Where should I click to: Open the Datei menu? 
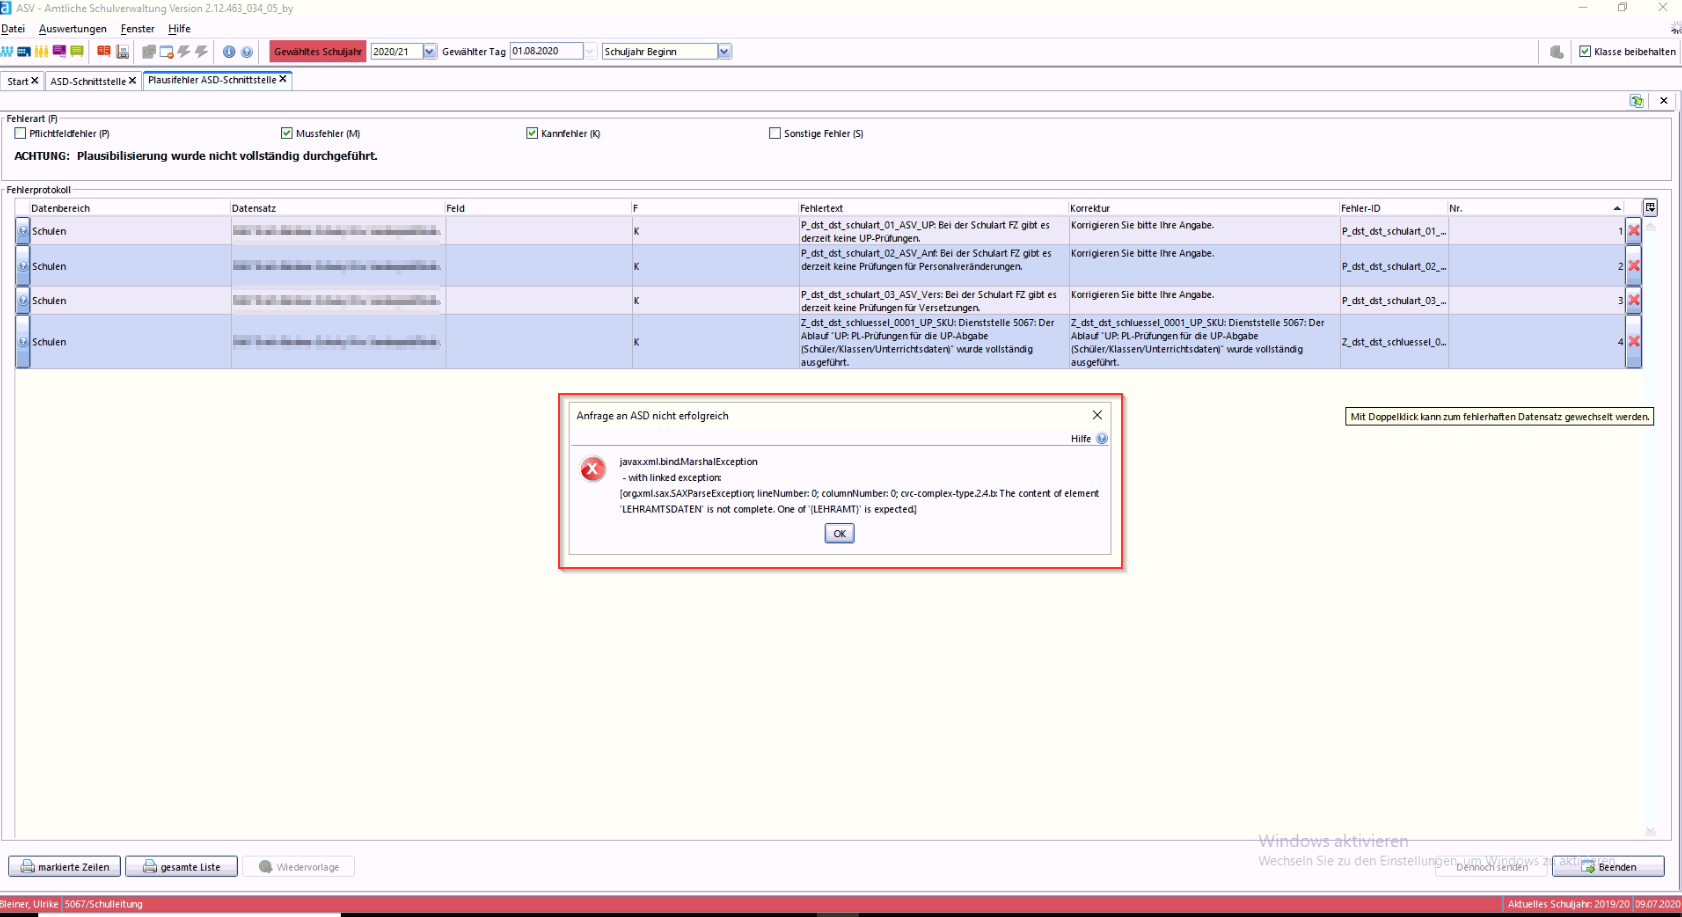click(x=13, y=29)
